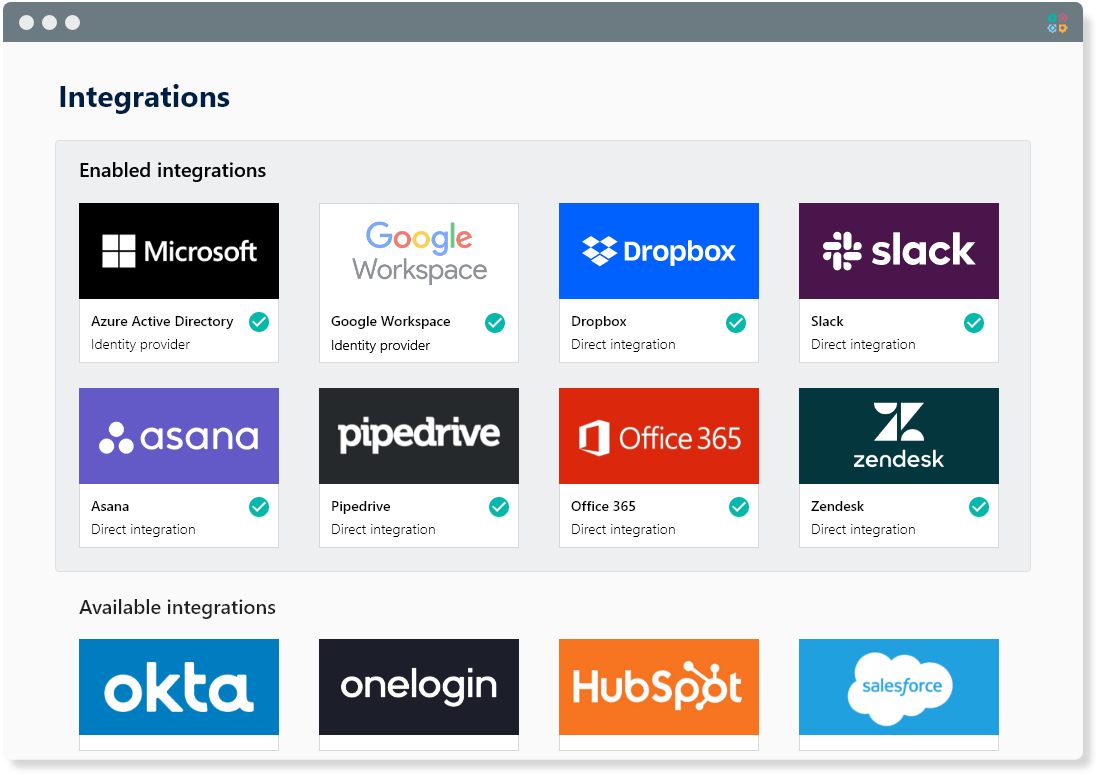Click the Dropbox name label
Image resolution: width=1096 pixels, height=774 pixels.
tap(599, 321)
